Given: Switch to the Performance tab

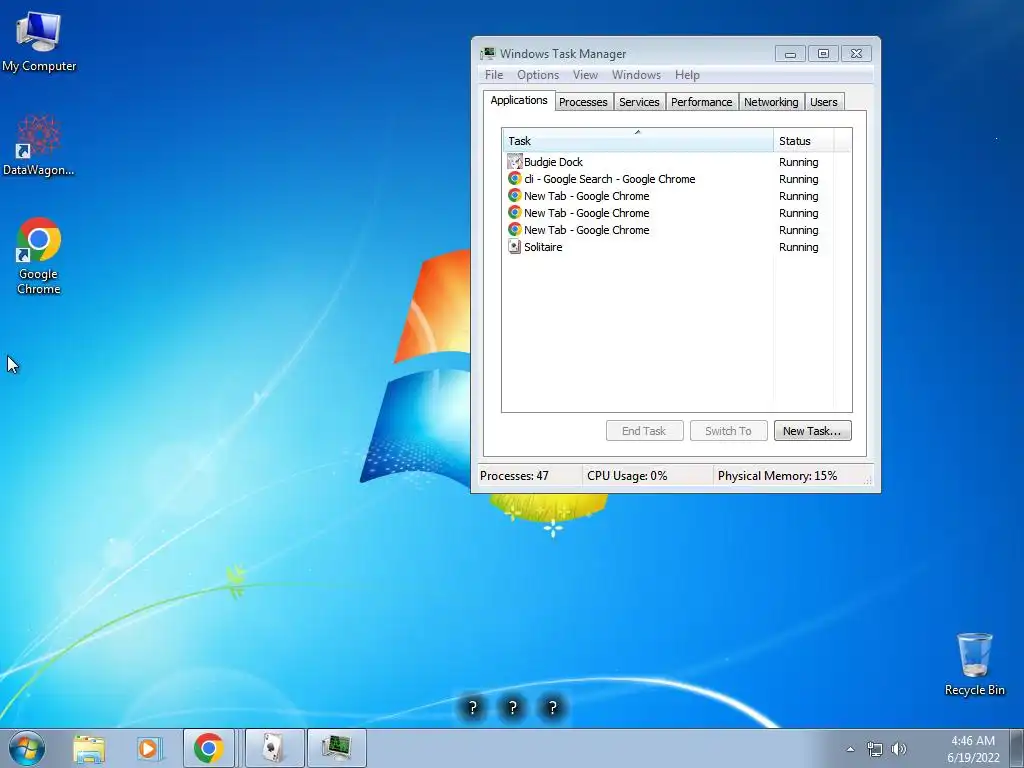Looking at the screenshot, I should (701, 102).
